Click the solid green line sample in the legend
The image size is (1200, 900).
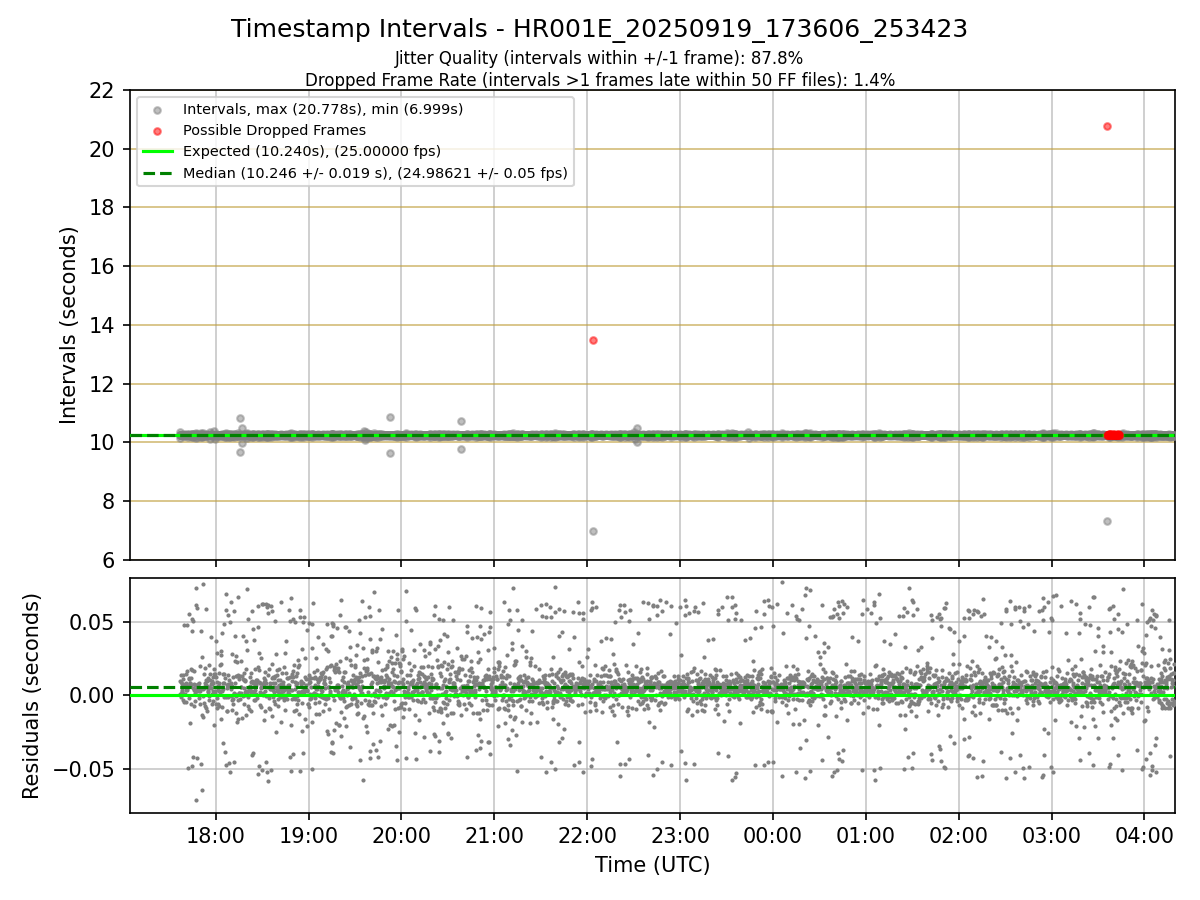pyautogui.click(x=157, y=152)
